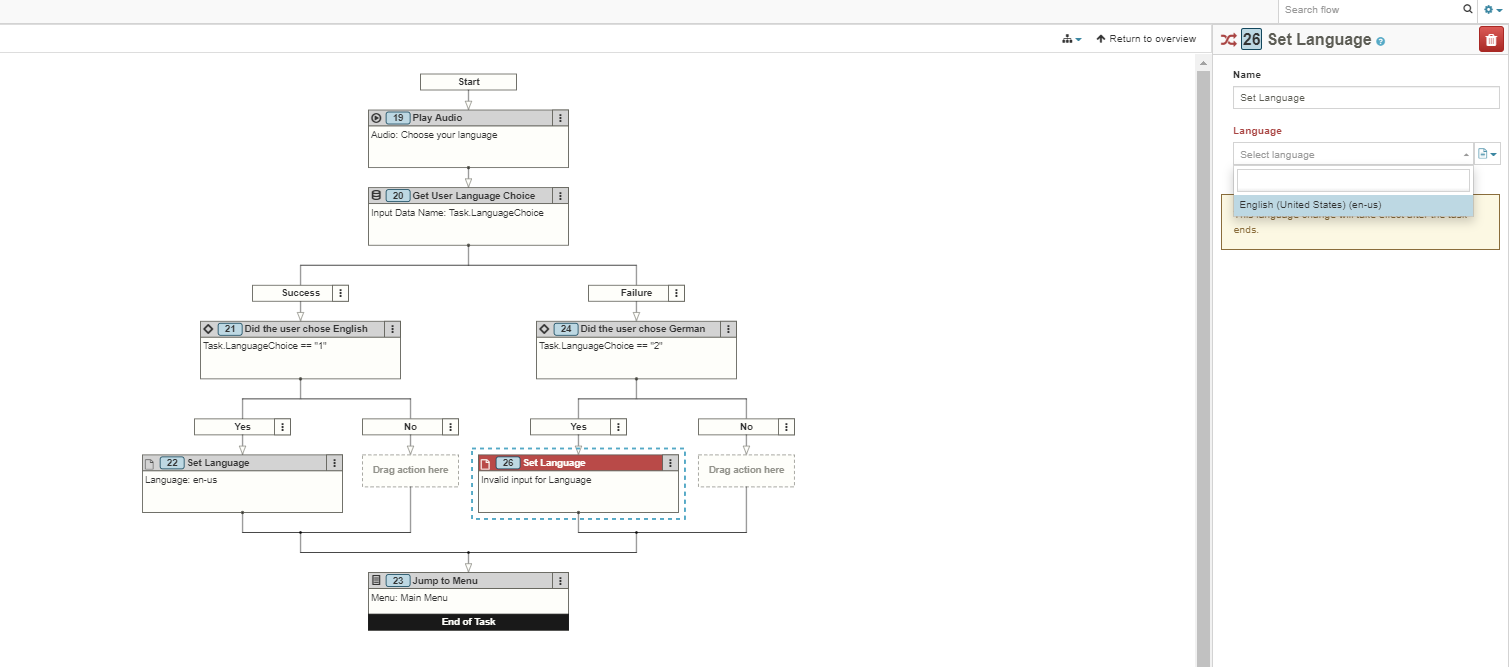Toggle selection of the Yes branch under node 24
The image size is (1509, 667).
[578, 426]
